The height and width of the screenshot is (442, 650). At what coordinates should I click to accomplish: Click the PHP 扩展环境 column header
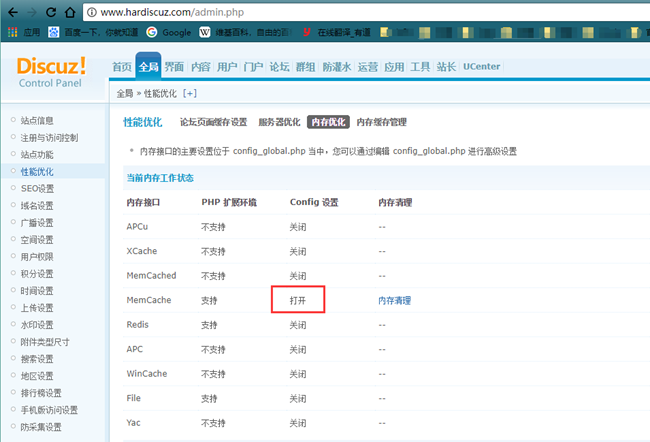[x=229, y=202]
